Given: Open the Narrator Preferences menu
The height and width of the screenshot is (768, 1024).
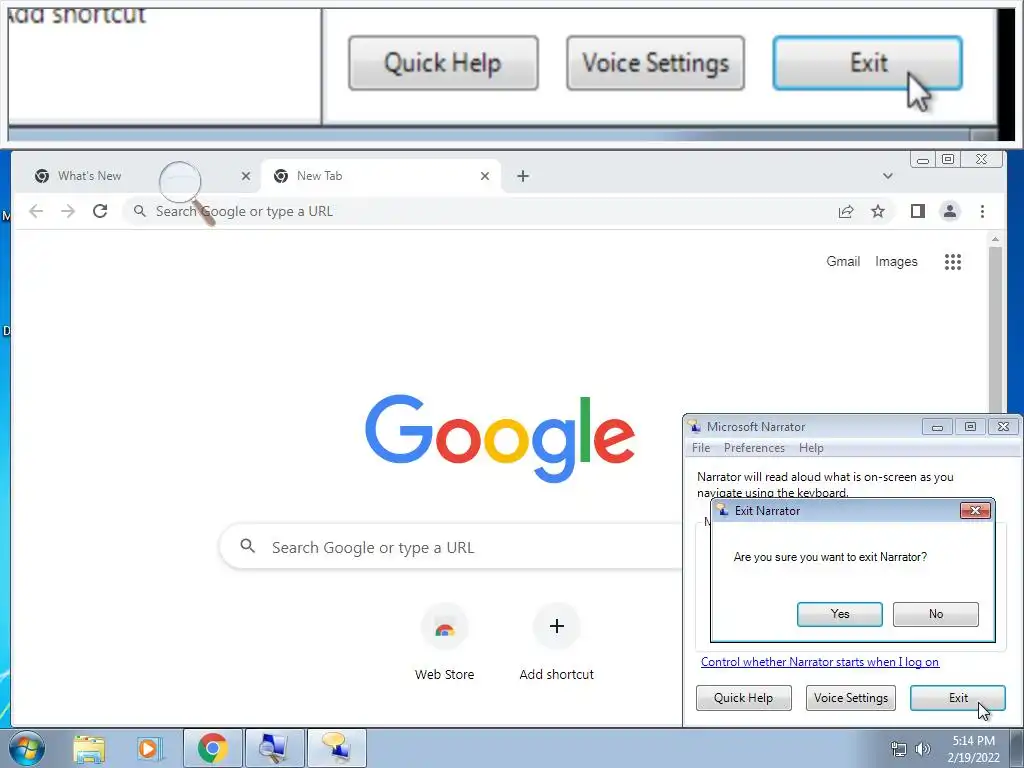Looking at the screenshot, I should point(754,448).
